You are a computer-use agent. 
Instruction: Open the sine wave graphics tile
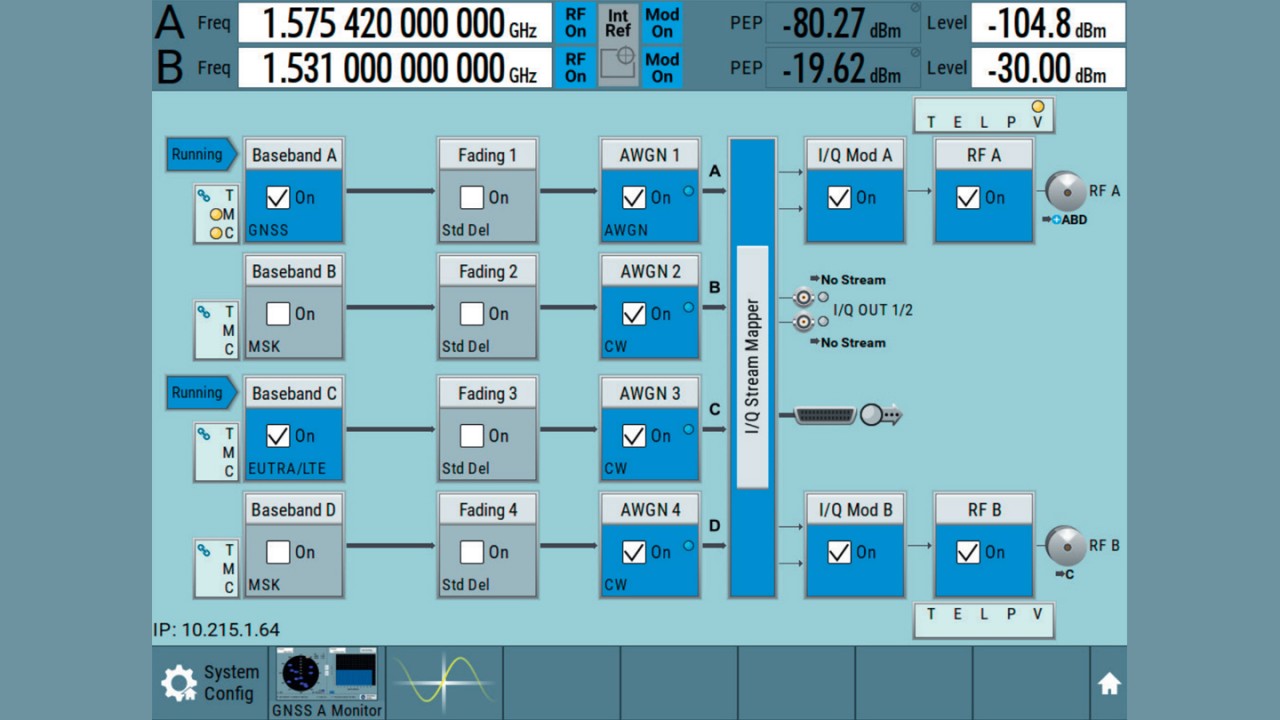pyautogui.click(x=443, y=683)
